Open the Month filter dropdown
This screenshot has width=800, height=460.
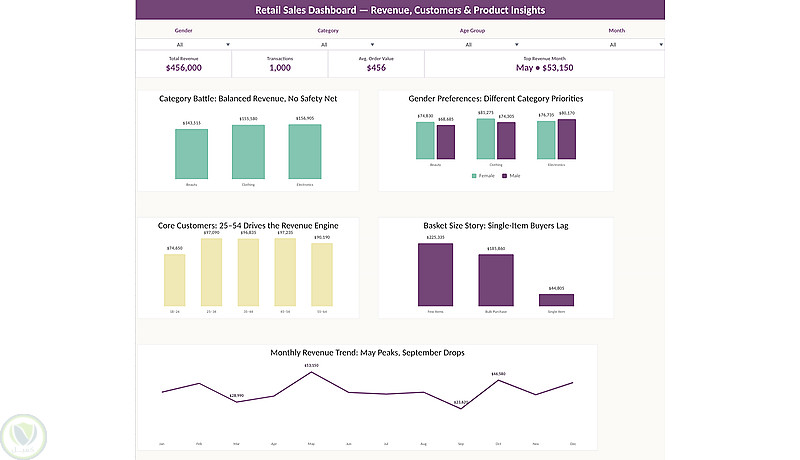point(616,44)
